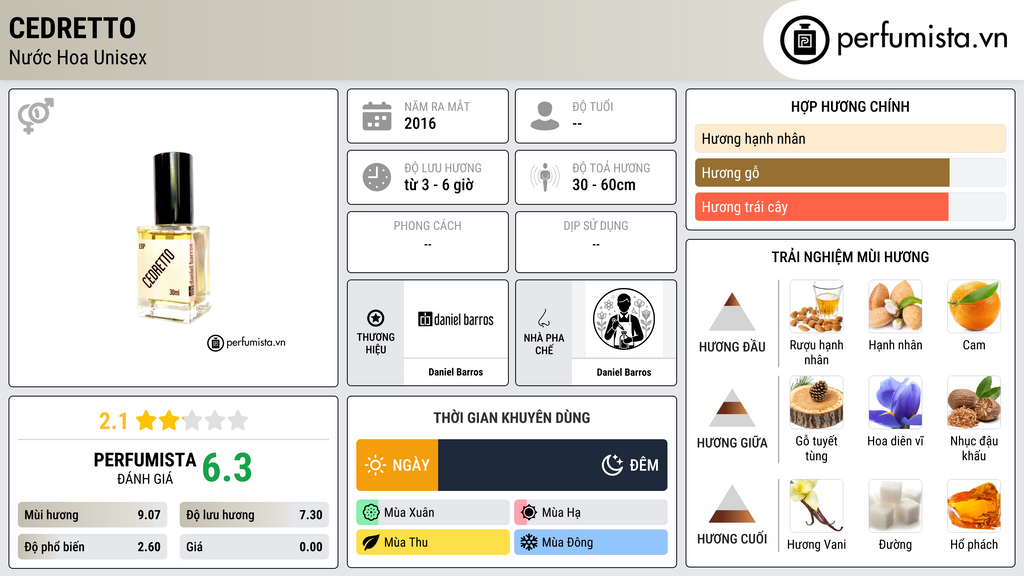
Task: Click the longevity value từ 3 - 6 giờ
Action: click(439, 185)
